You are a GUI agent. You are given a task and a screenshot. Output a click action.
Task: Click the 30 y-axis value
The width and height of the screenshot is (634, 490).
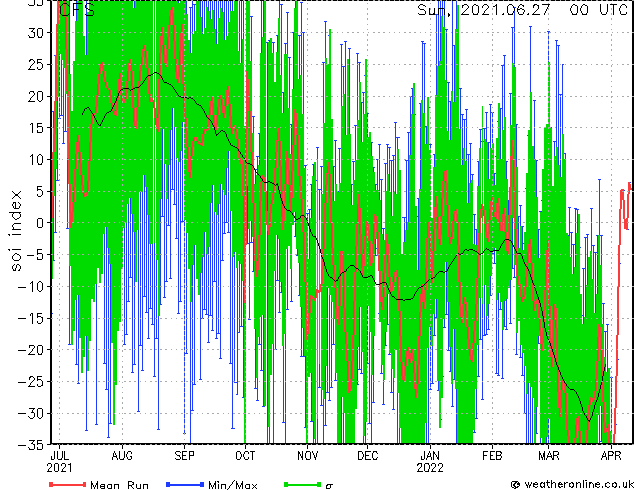pyautogui.click(x=35, y=33)
